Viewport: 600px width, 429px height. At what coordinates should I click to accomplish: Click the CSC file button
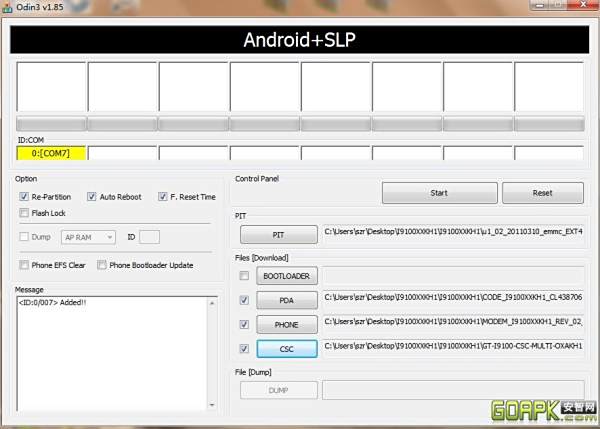[287, 349]
